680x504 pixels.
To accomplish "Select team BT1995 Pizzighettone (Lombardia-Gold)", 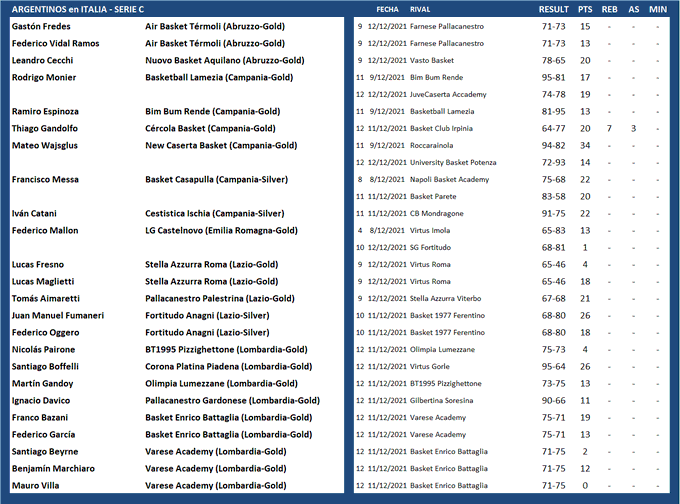I will 226,350.
